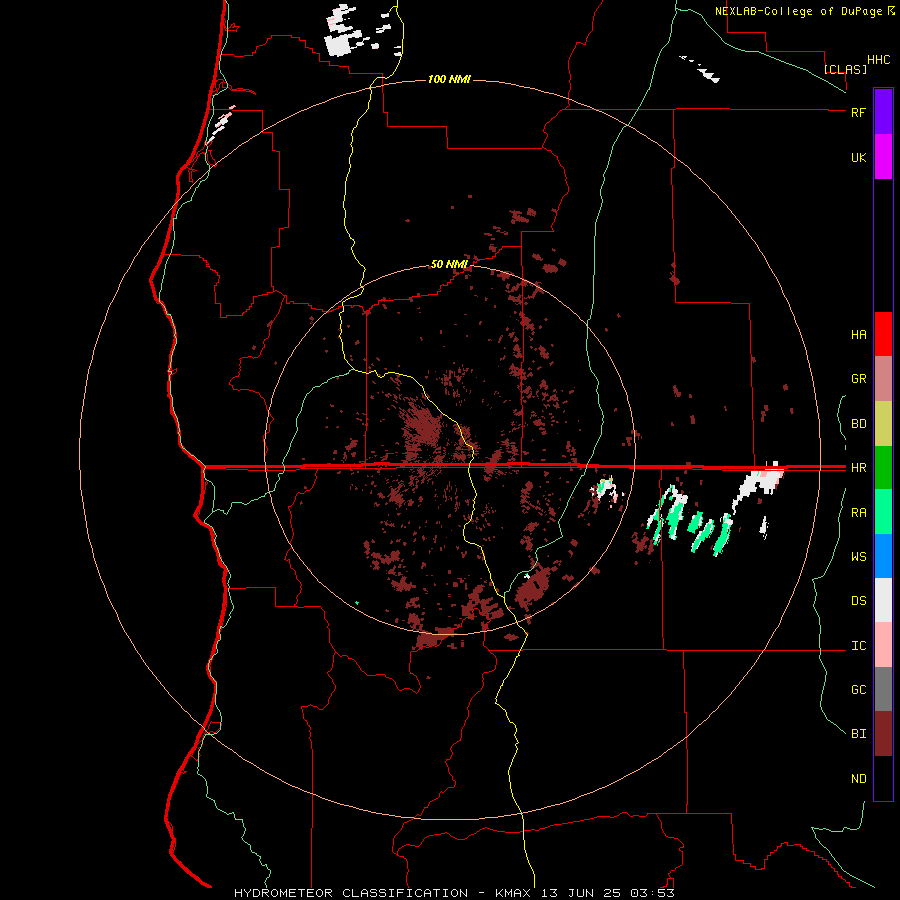
Task: Click the BD yellow legend swatch
Action: (883, 424)
